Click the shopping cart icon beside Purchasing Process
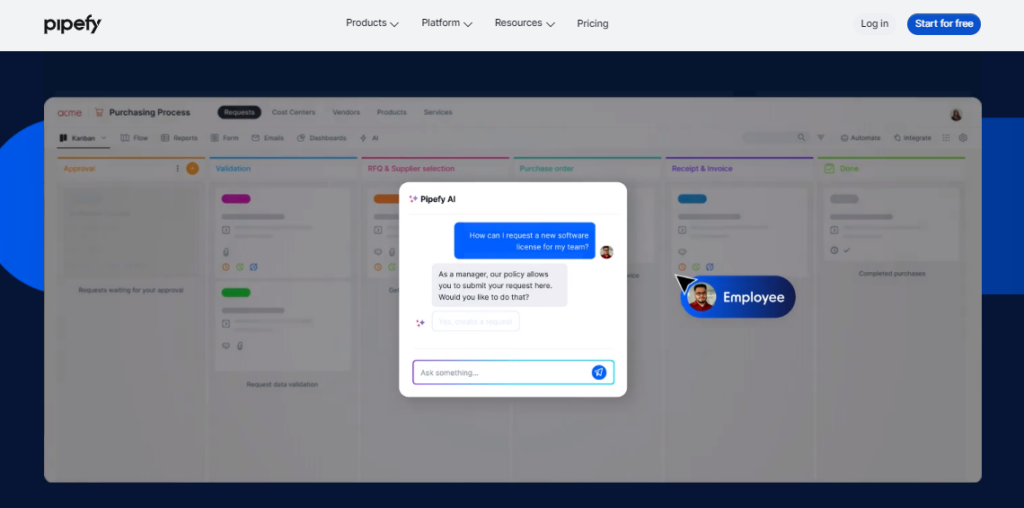The width and height of the screenshot is (1024, 508). tap(99, 112)
